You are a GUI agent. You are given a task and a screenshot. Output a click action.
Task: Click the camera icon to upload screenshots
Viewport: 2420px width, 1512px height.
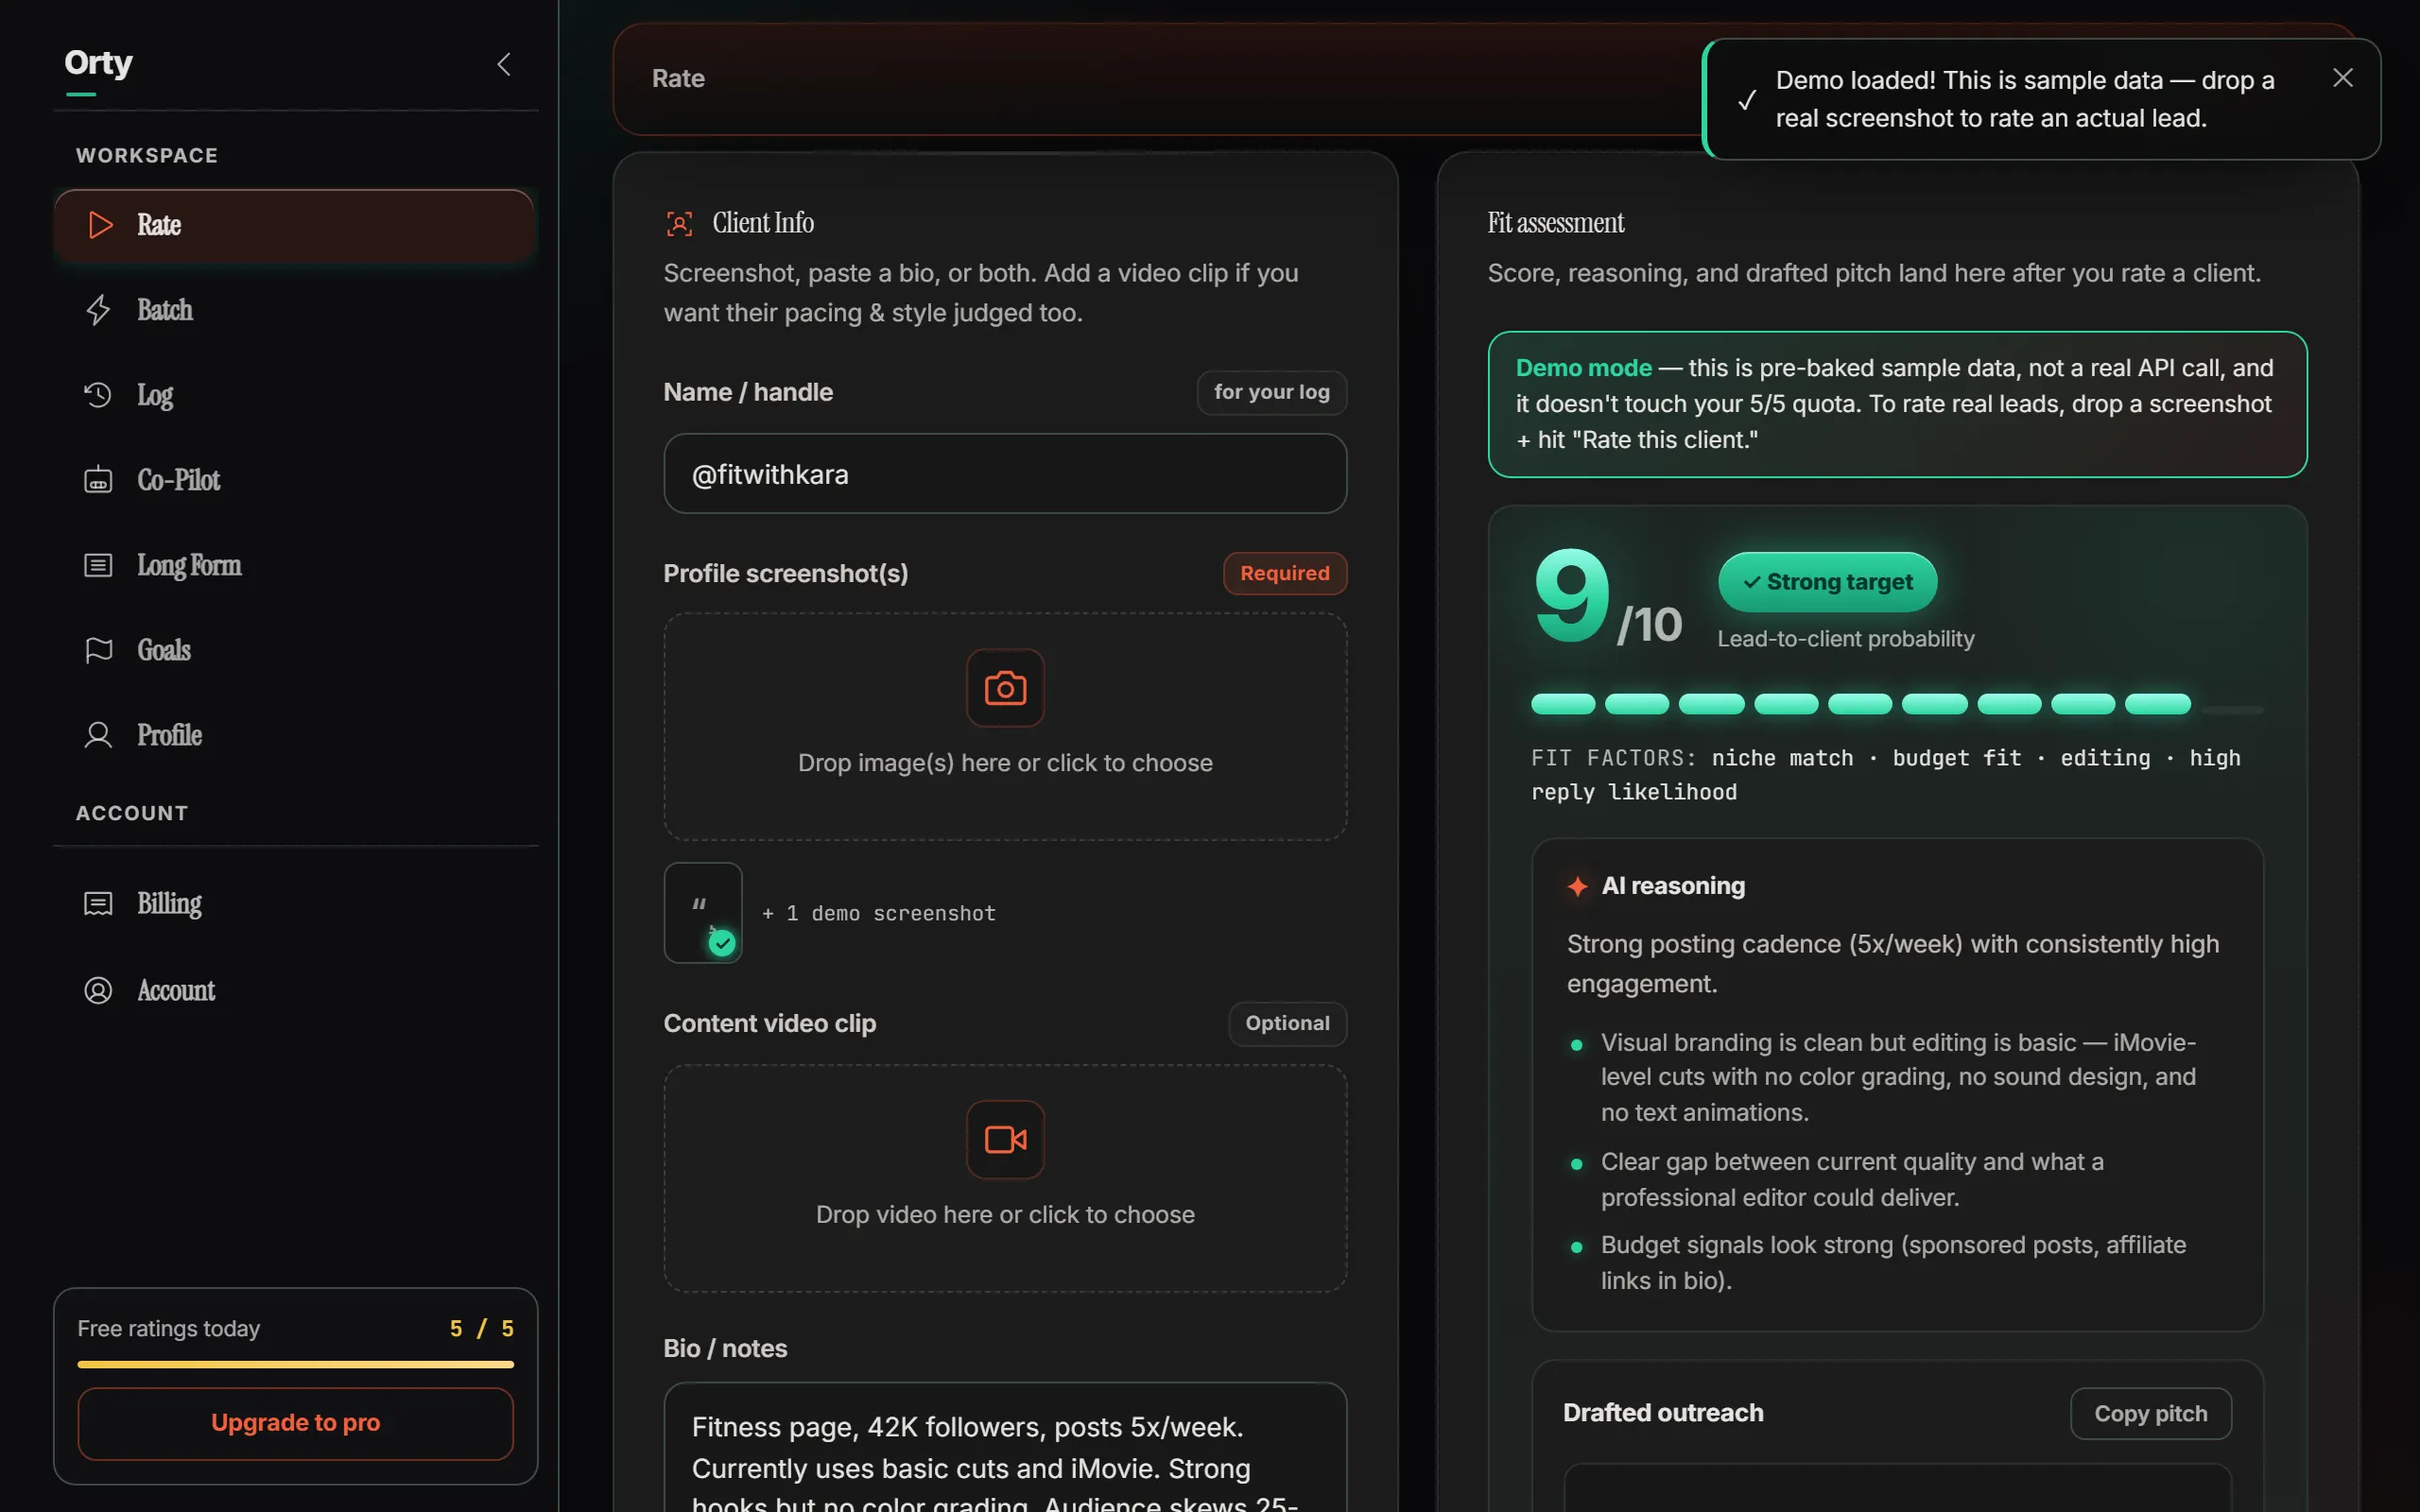click(x=1005, y=688)
